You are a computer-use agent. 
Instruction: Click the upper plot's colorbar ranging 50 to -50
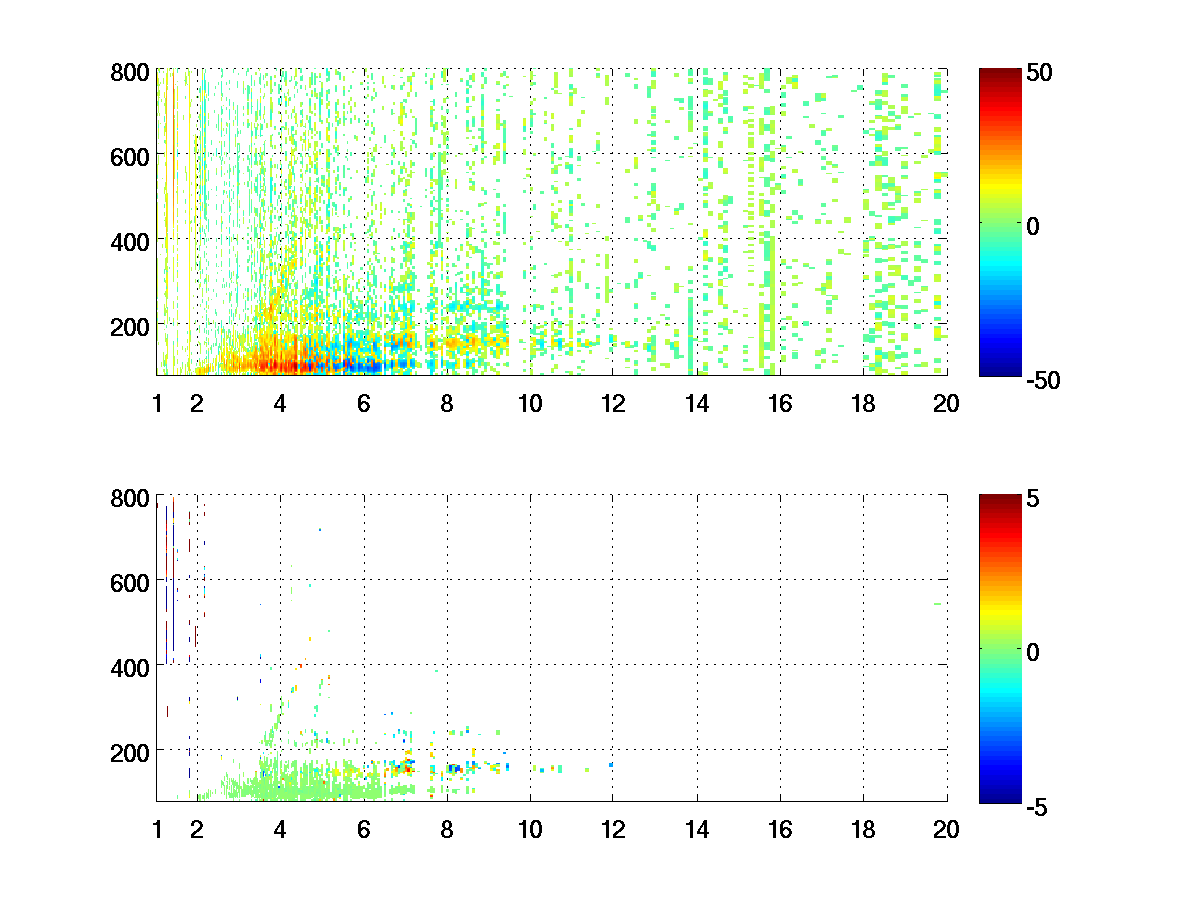1000,222
